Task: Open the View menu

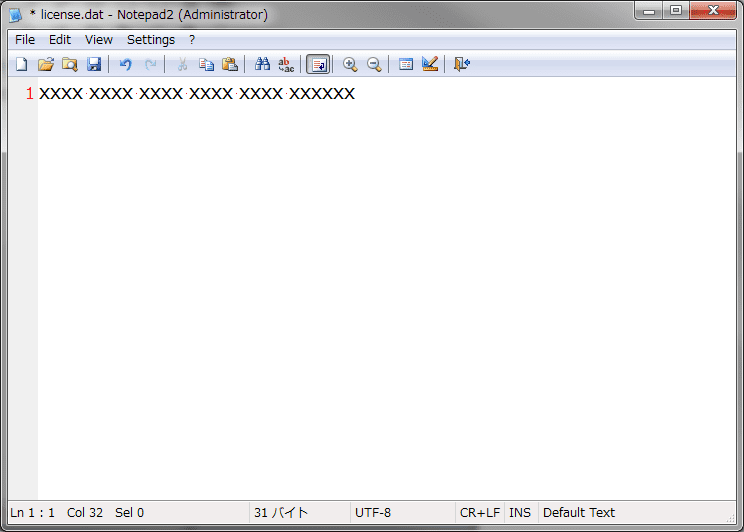Action: point(99,40)
